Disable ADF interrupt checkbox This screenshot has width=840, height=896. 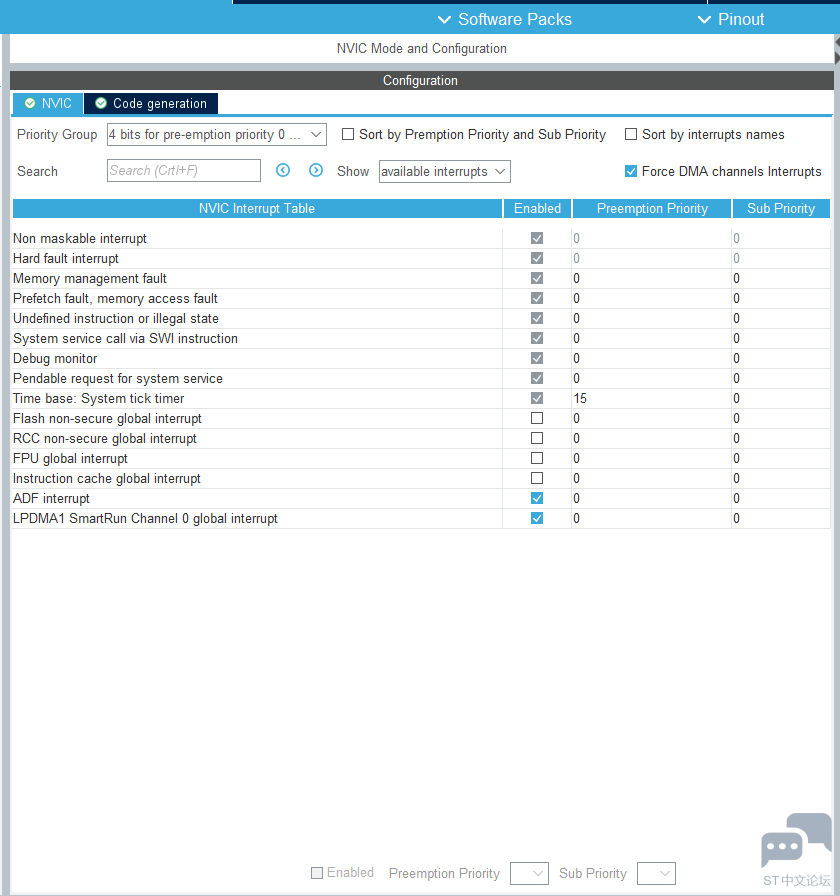point(537,498)
